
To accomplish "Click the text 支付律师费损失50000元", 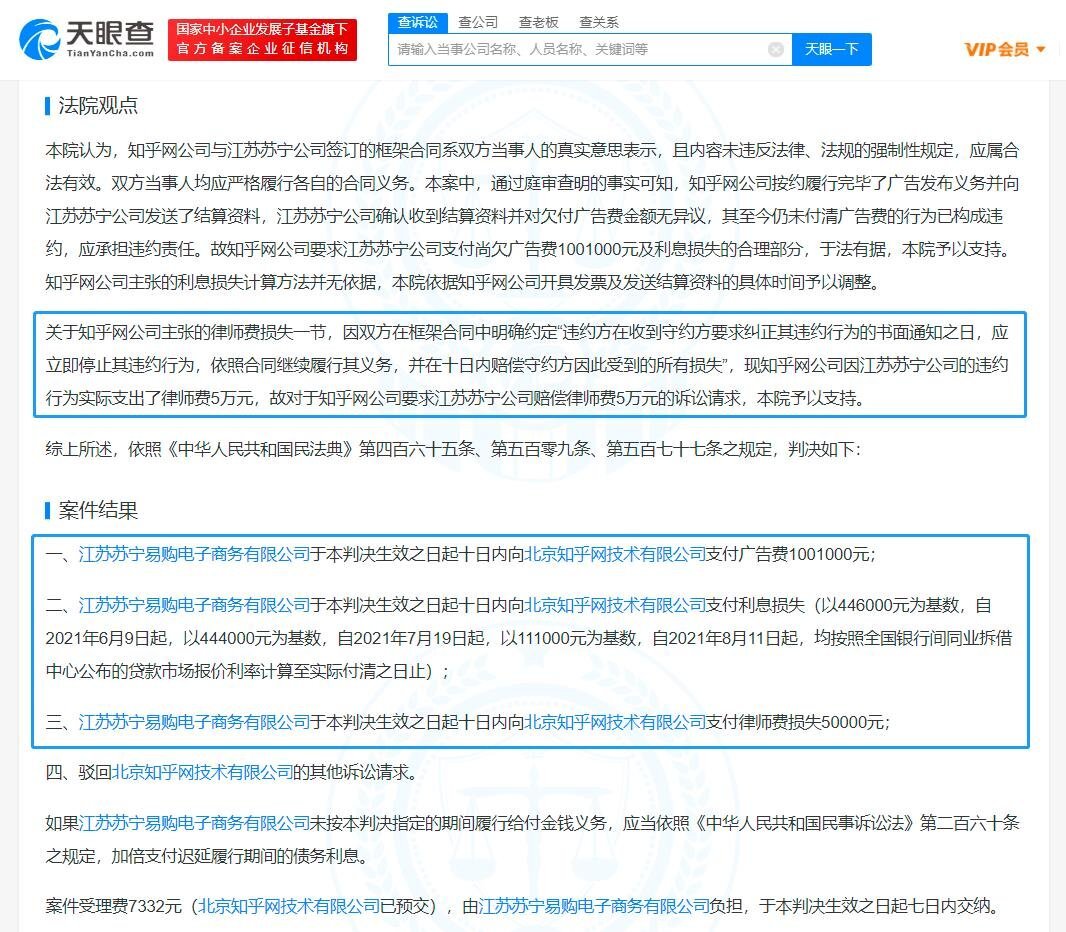I will pyautogui.click(x=795, y=722).
